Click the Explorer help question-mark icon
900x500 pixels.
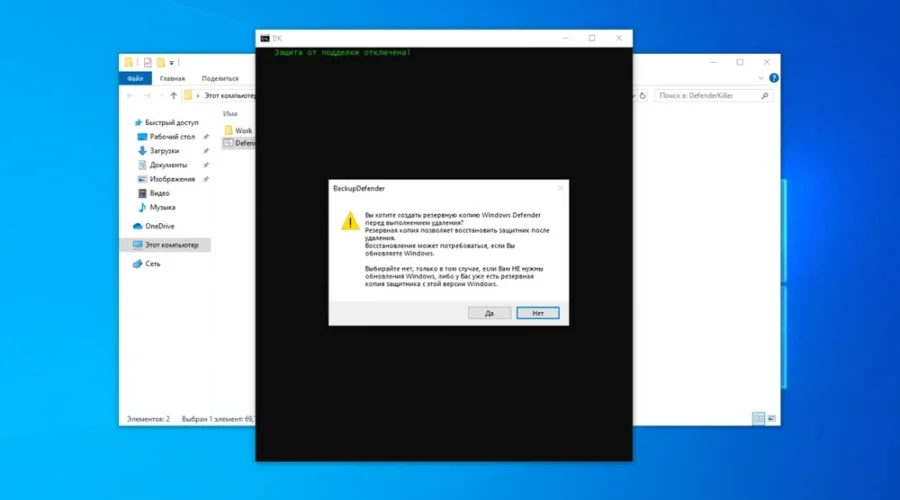(773, 78)
